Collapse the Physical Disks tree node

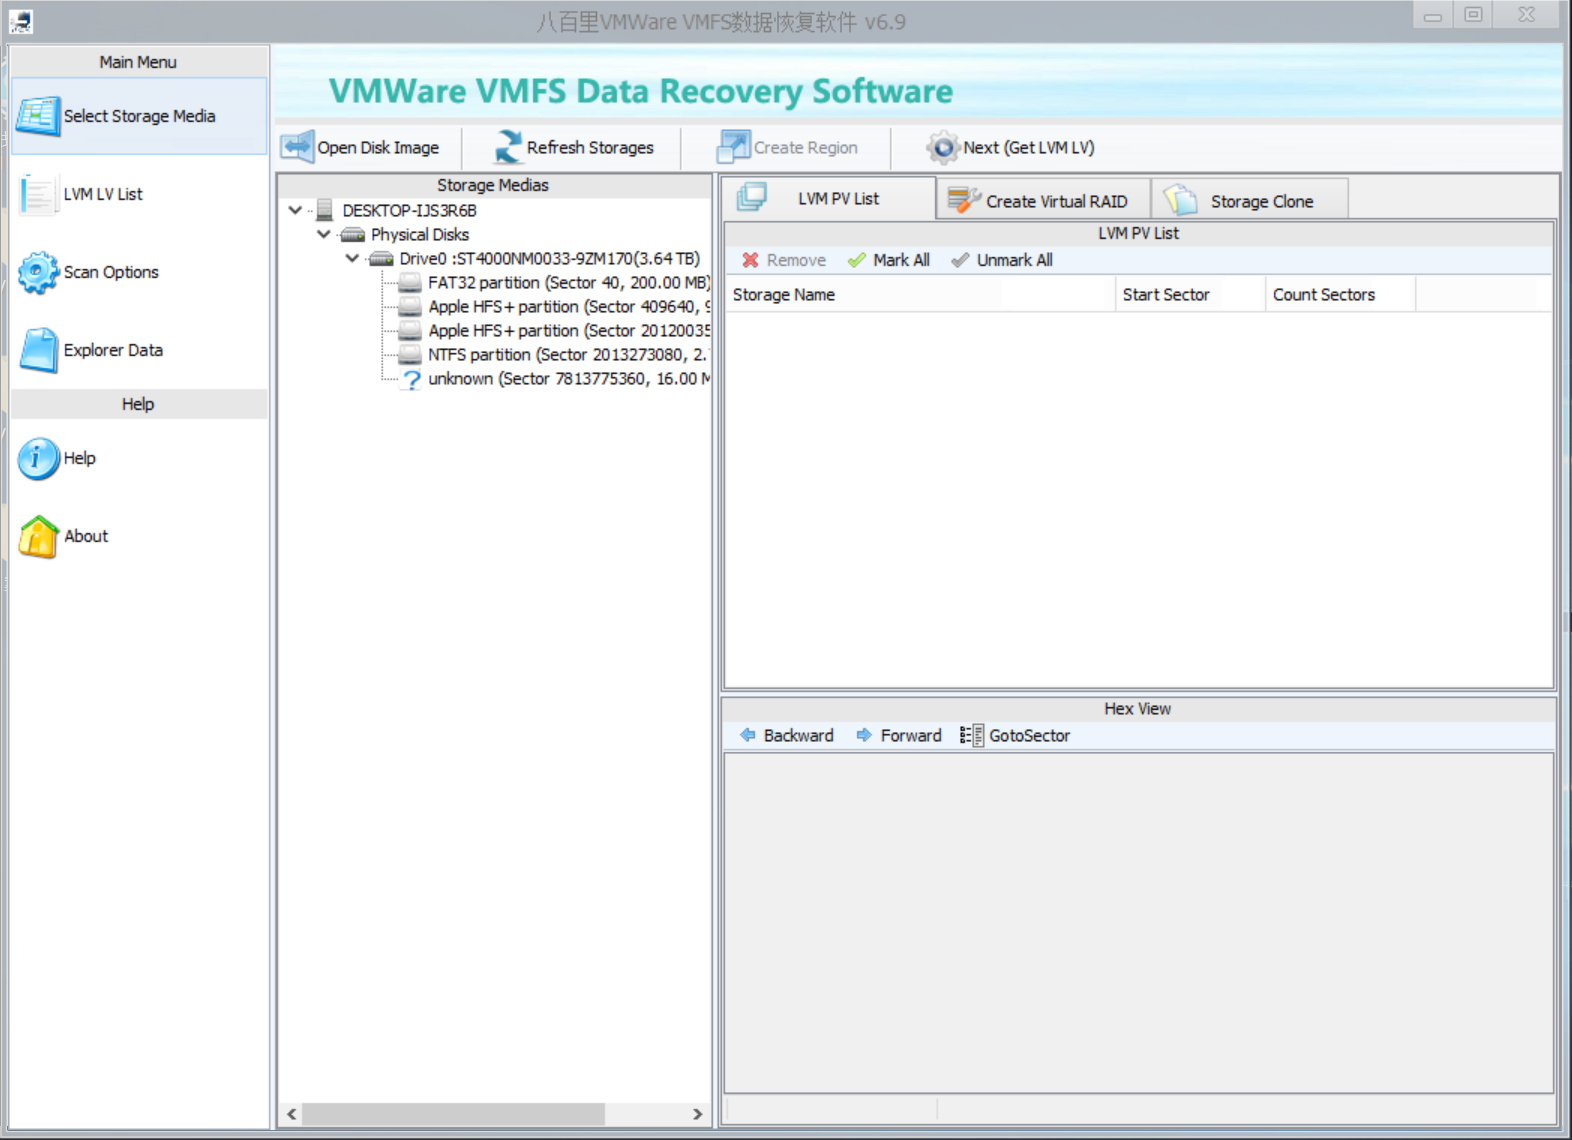pyautogui.click(x=323, y=234)
